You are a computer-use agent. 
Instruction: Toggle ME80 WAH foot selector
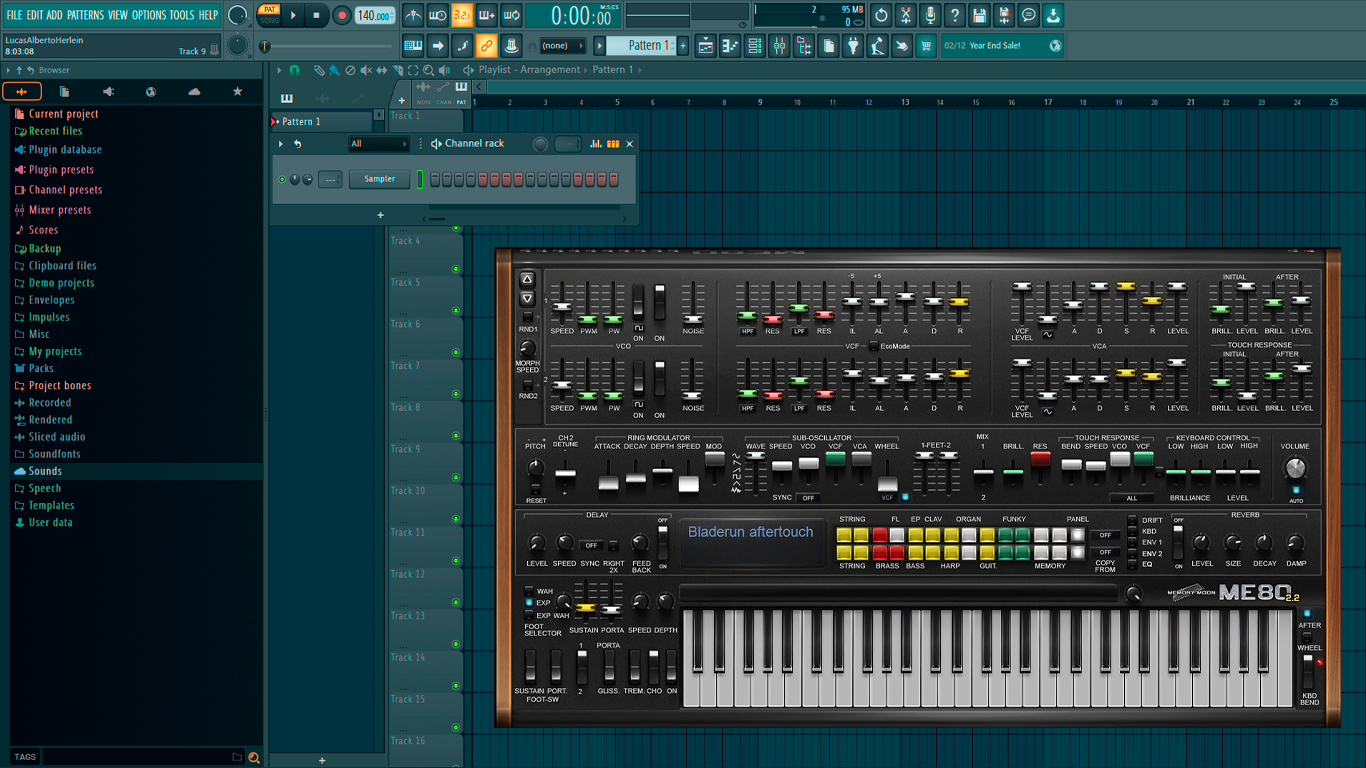[529, 591]
